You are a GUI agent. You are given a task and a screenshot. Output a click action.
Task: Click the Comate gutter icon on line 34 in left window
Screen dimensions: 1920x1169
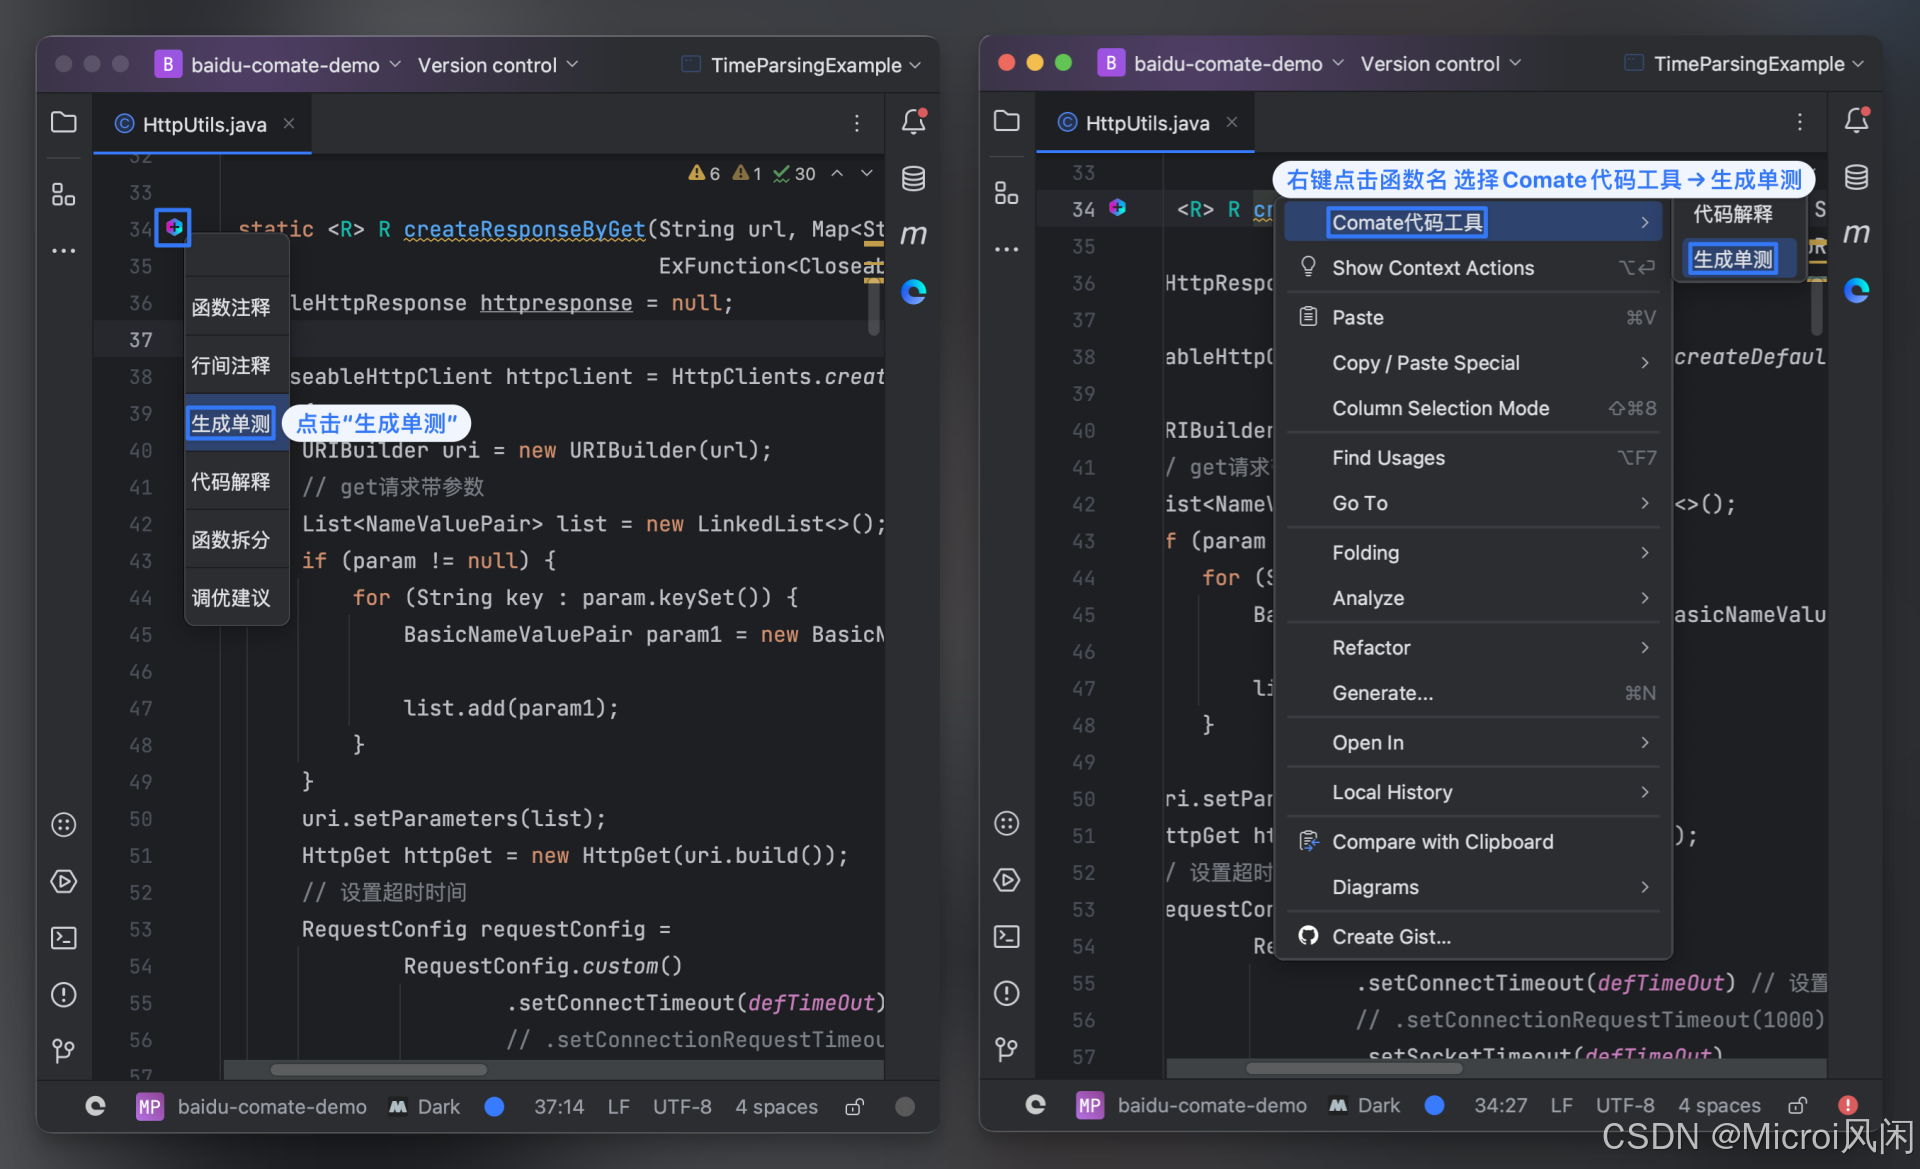pos(174,228)
